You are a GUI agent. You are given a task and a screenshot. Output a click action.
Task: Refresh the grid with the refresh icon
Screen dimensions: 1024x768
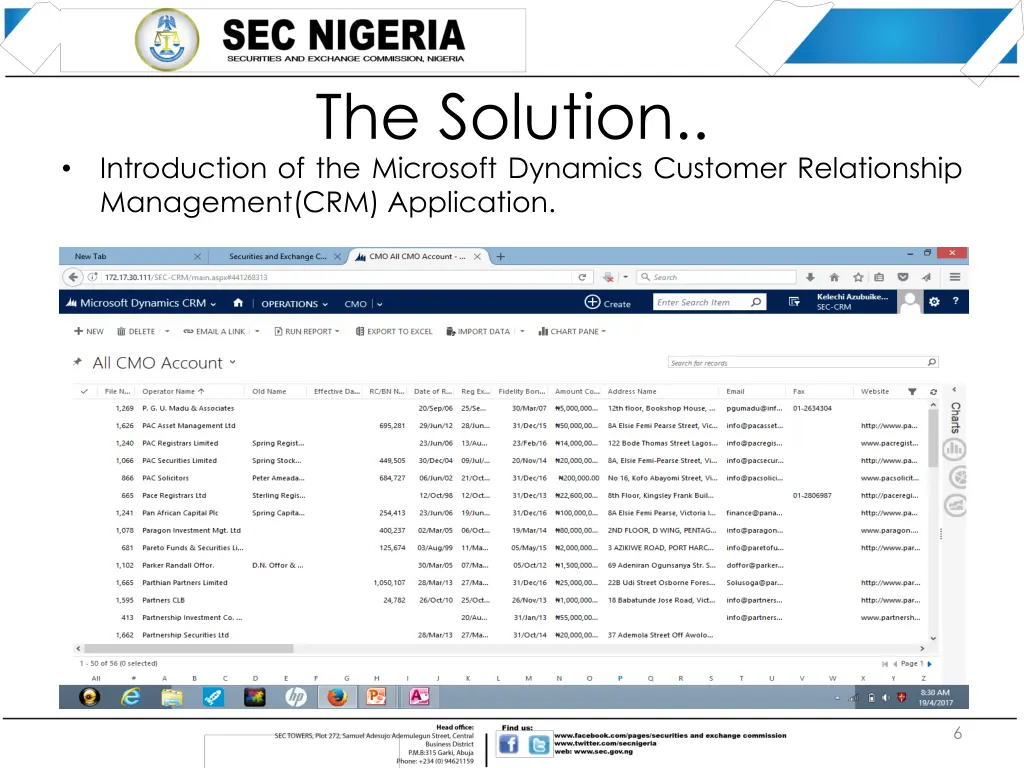point(933,392)
